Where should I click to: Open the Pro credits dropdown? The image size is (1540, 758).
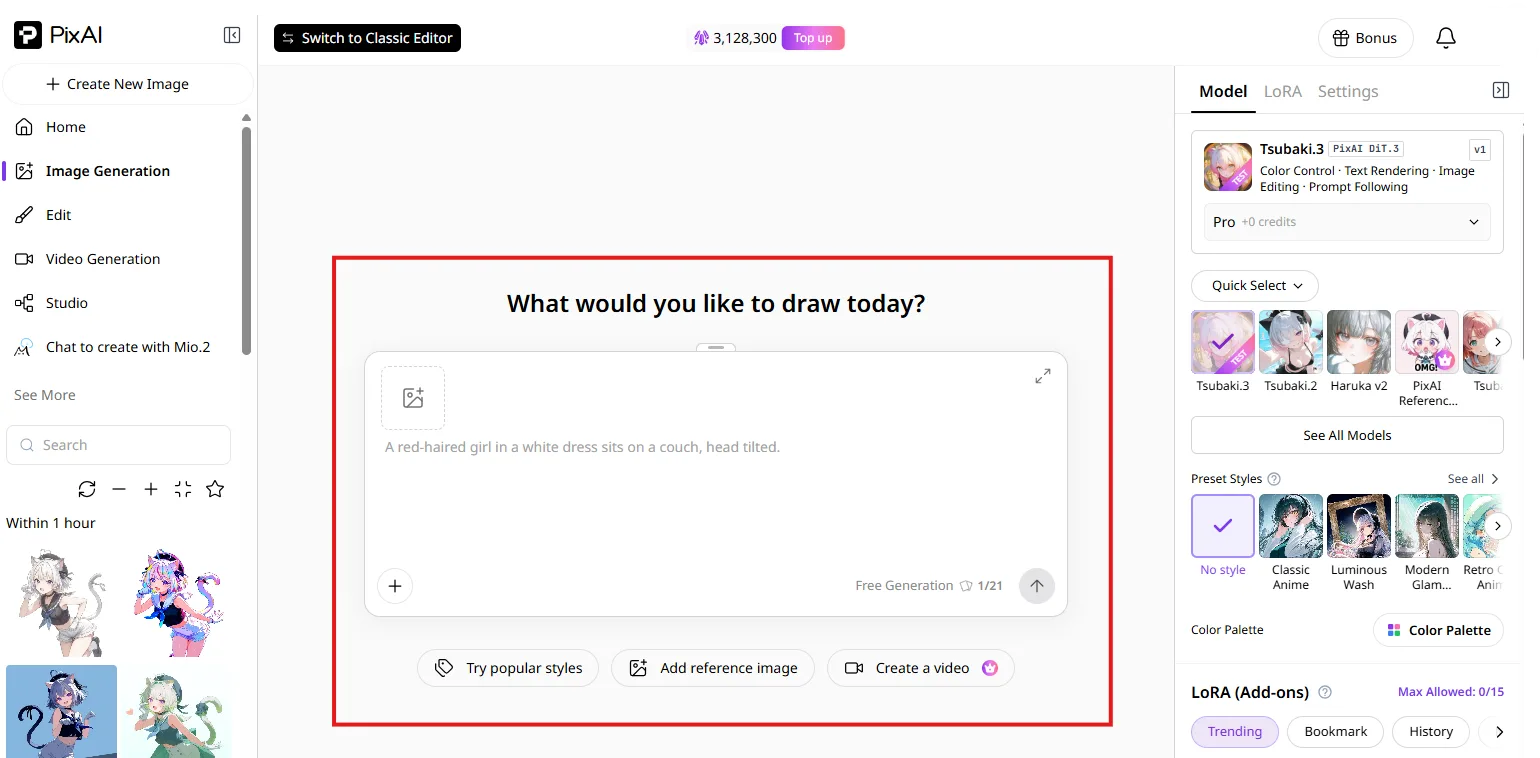[1347, 222]
